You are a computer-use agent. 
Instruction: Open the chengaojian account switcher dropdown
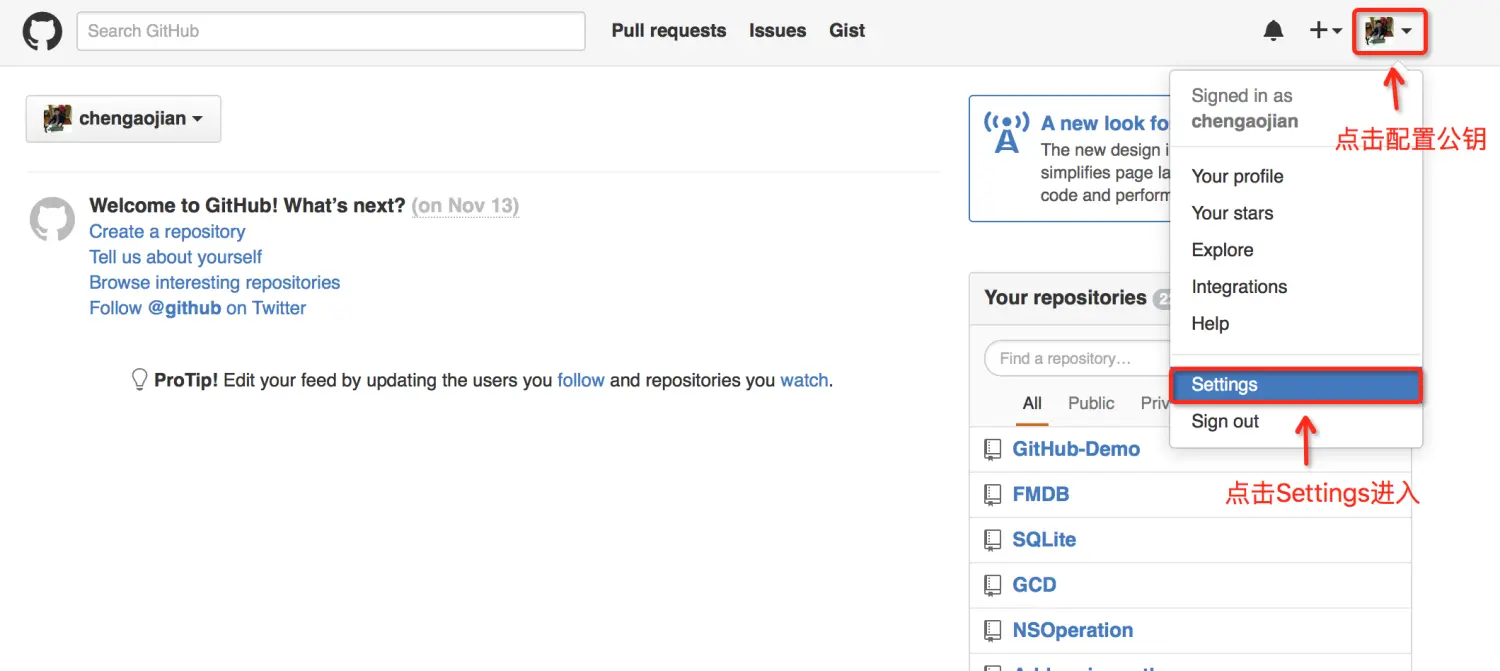pos(123,119)
